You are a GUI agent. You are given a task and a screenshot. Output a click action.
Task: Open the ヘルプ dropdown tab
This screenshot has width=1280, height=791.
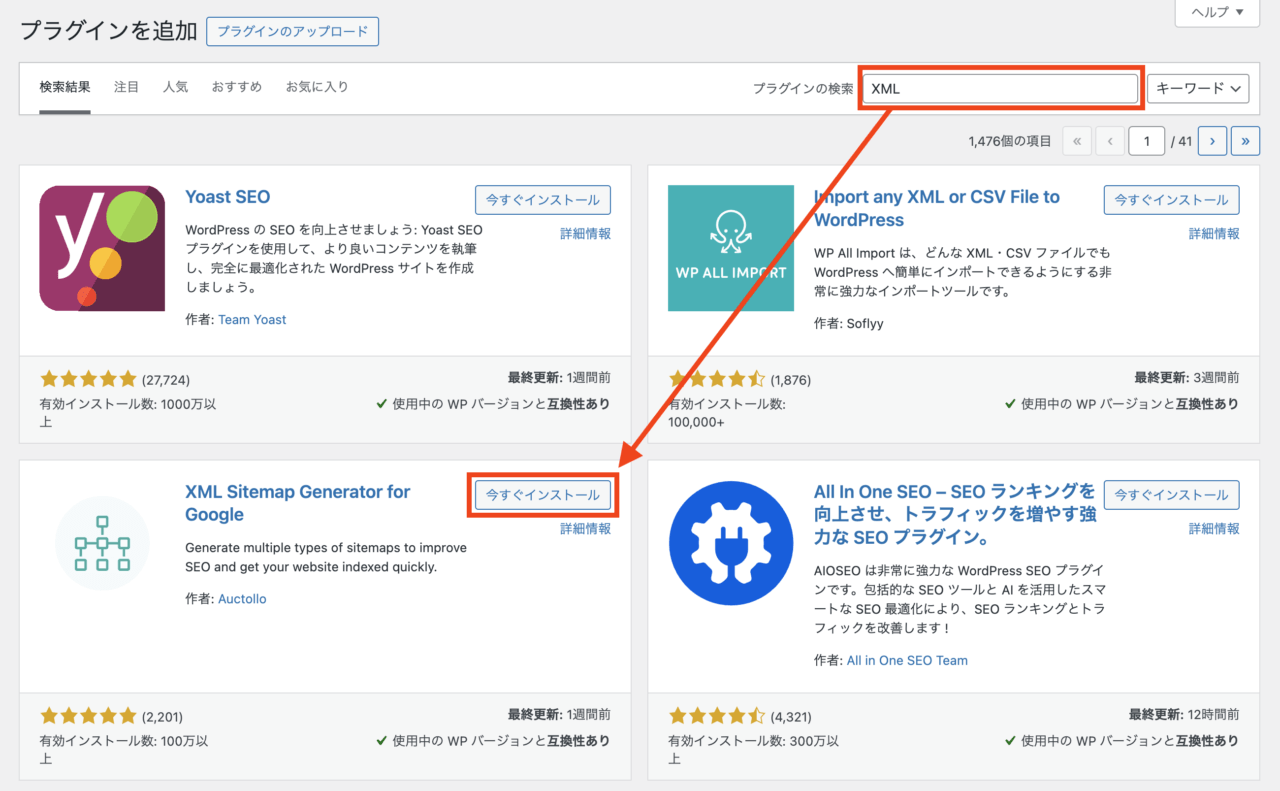point(1217,13)
